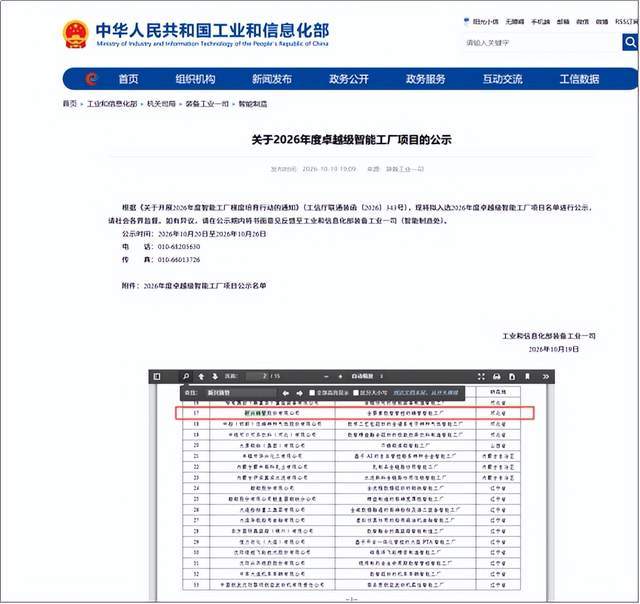Open the 首页 navigation tab
This screenshot has width=640, height=604.
(128, 79)
